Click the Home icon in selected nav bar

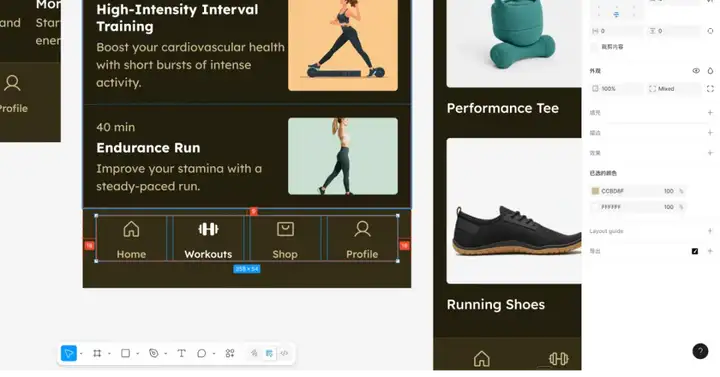131,229
